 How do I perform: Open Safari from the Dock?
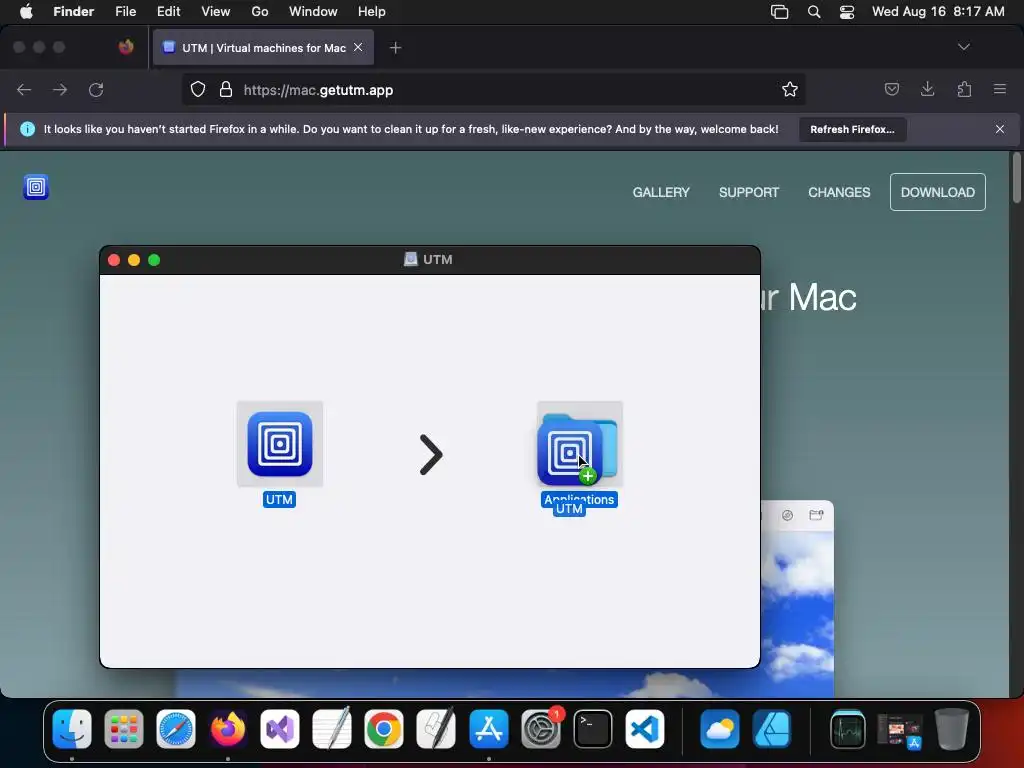point(176,728)
